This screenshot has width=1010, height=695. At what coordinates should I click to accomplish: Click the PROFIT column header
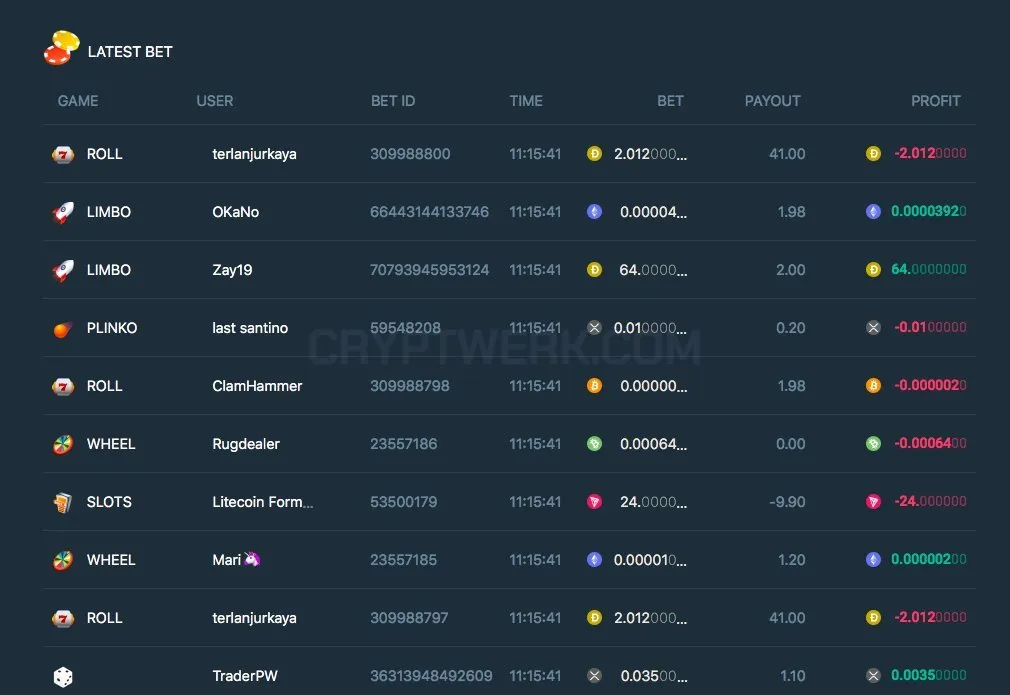pyautogui.click(x=935, y=101)
